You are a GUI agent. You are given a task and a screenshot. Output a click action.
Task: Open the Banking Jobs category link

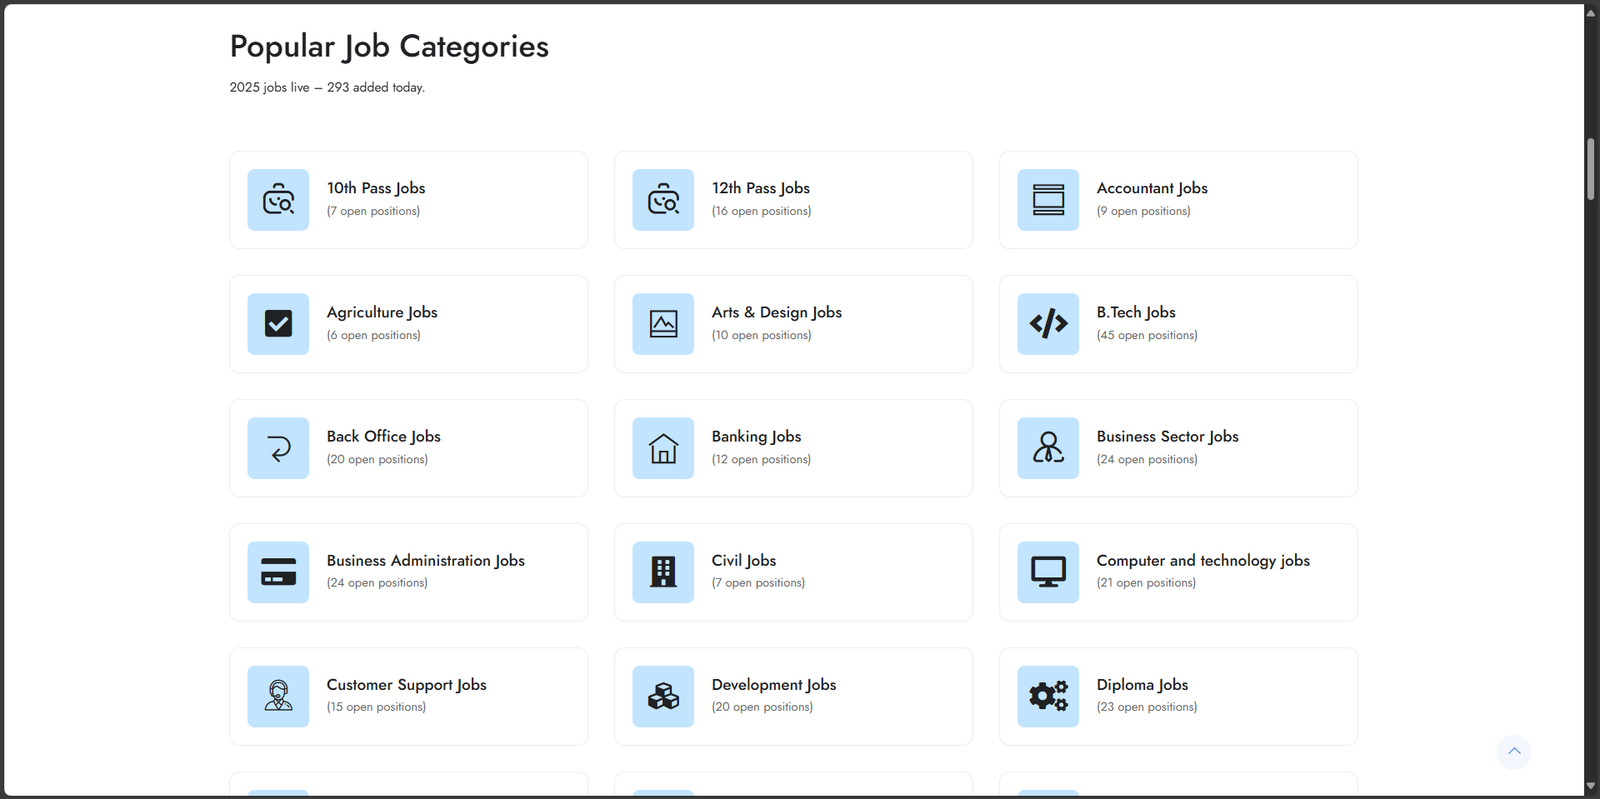(756, 437)
